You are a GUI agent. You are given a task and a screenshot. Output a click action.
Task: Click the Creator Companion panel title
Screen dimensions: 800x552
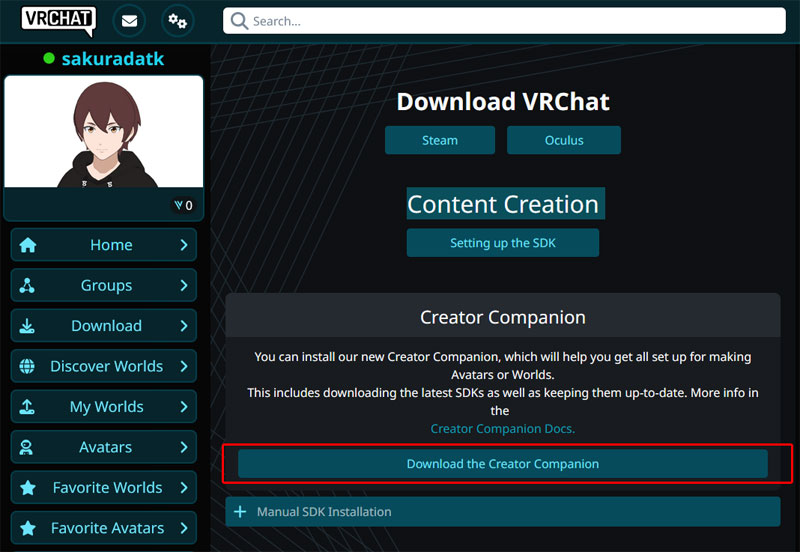[503, 317]
